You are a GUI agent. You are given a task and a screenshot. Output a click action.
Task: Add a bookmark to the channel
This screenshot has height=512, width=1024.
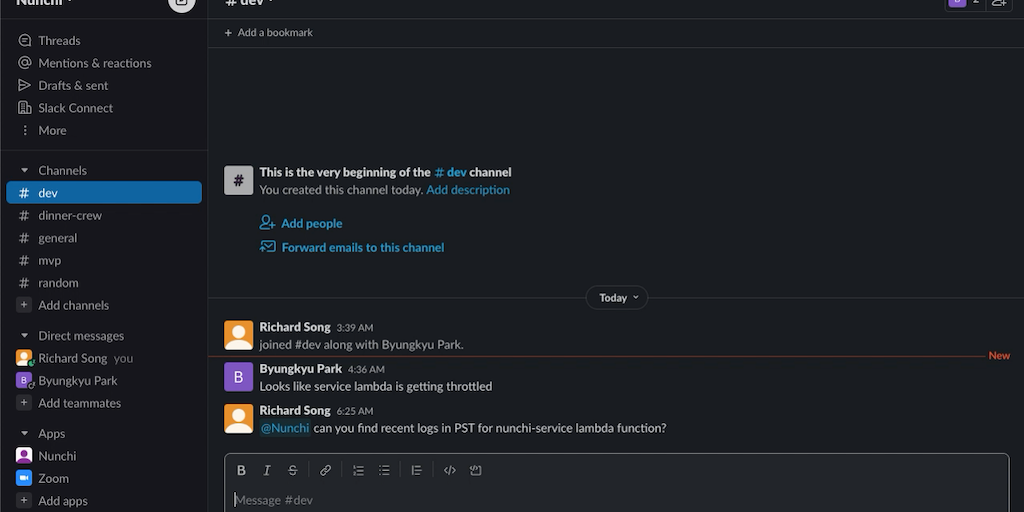(x=269, y=33)
